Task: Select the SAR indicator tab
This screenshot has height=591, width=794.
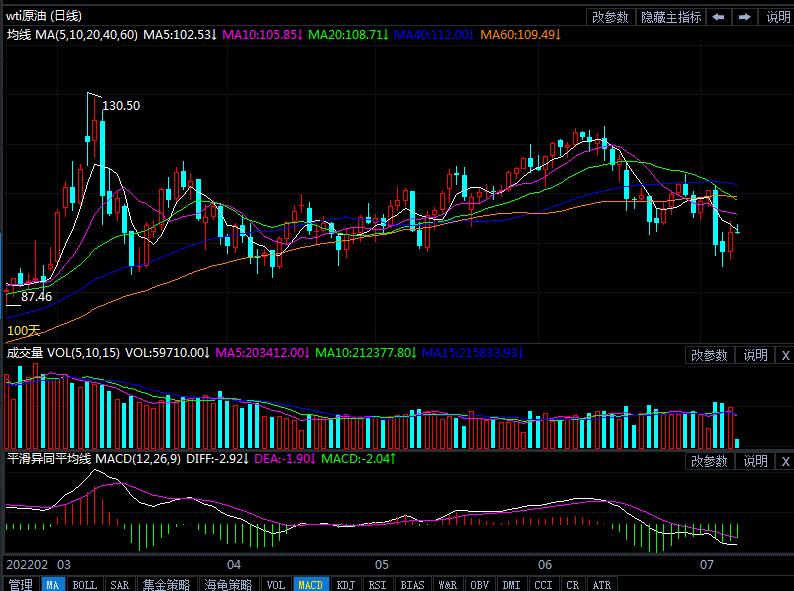Action: tap(119, 584)
